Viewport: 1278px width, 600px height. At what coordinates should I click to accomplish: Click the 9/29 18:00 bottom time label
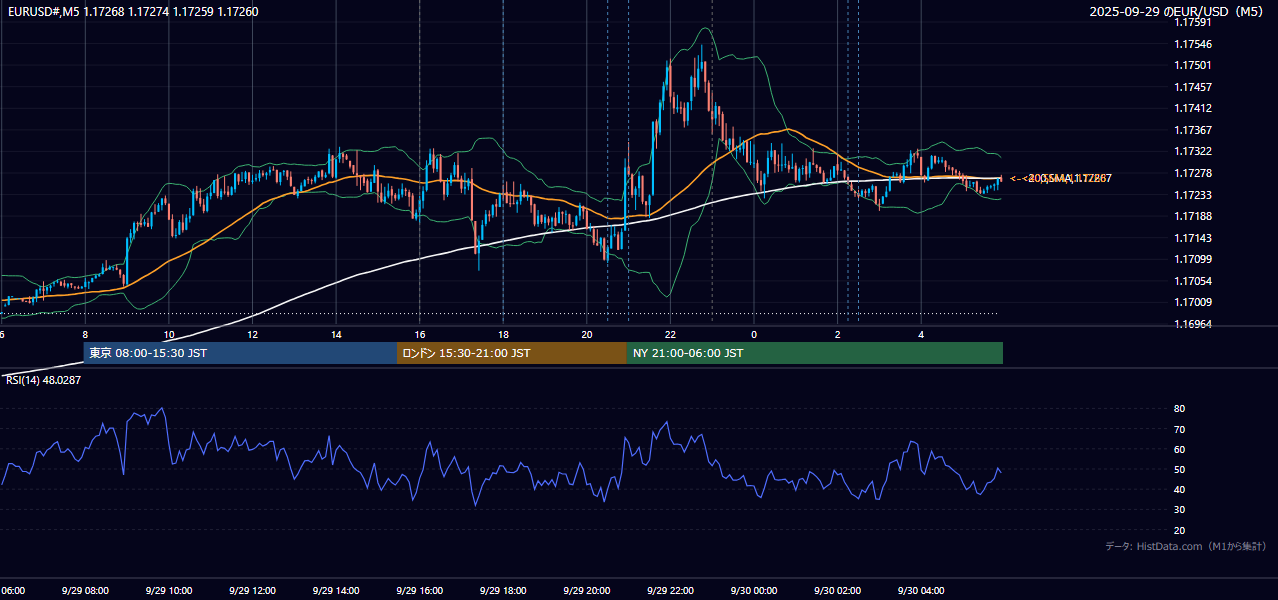point(503,591)
